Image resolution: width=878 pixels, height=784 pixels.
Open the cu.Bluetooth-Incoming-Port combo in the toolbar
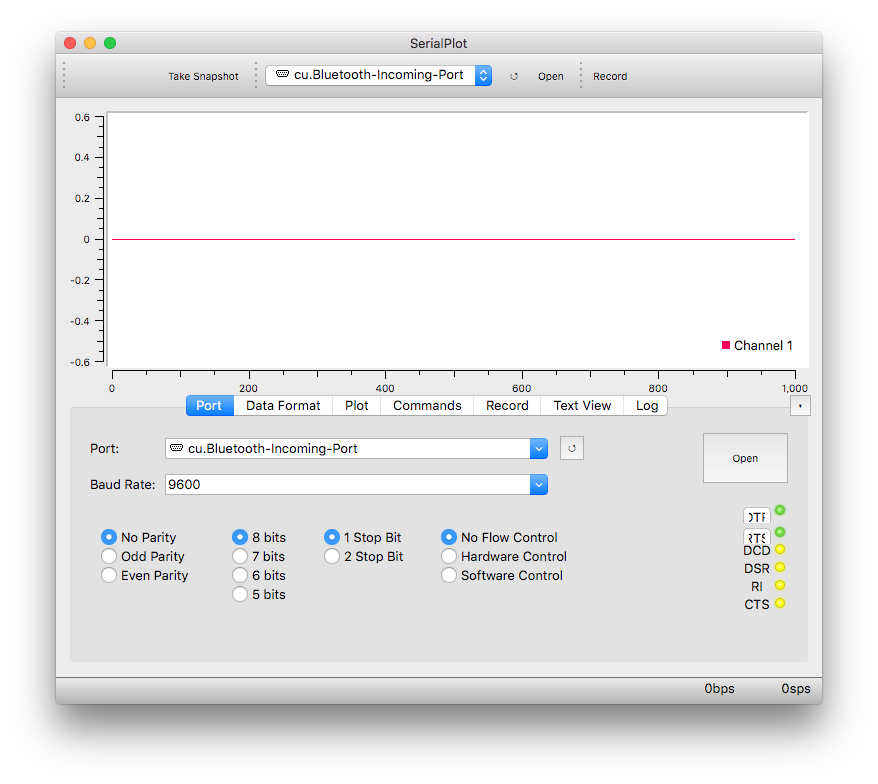pyautogui.click(x=375, y=74)
